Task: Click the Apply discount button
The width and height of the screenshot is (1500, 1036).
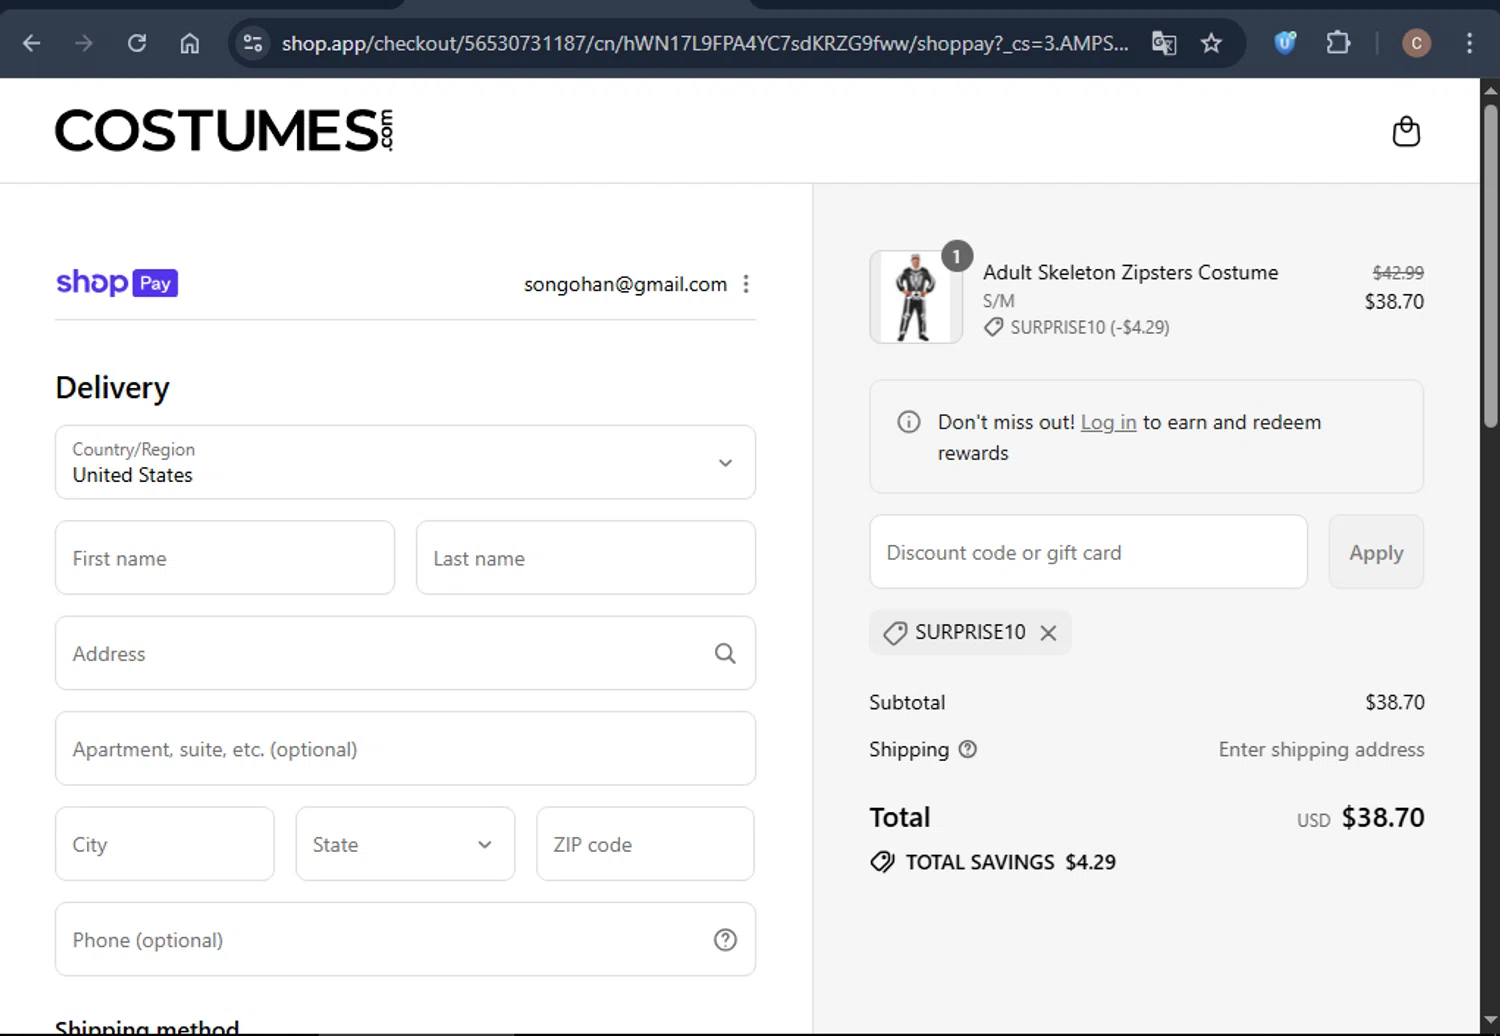Action: [1376, 552]
